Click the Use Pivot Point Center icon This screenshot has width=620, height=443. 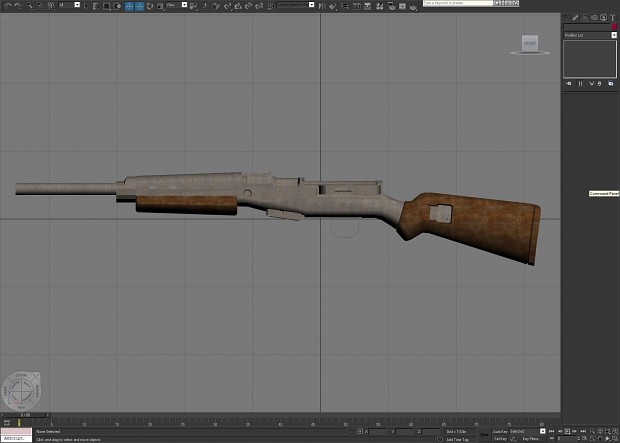pos(193,6)
